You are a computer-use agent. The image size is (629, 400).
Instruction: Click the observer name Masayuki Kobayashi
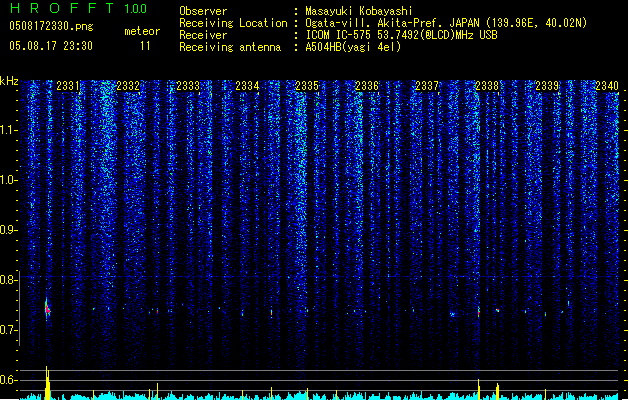coord(359,11)
